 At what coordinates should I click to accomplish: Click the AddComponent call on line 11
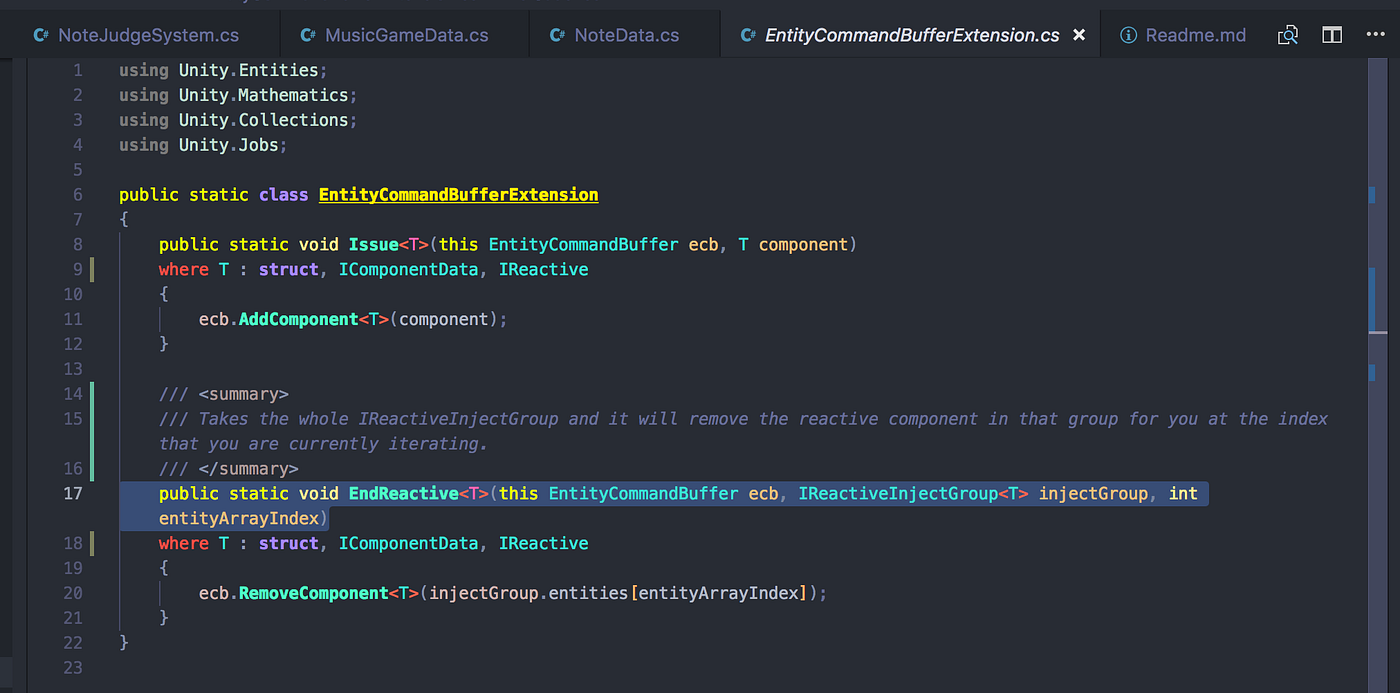click(297, 318)
